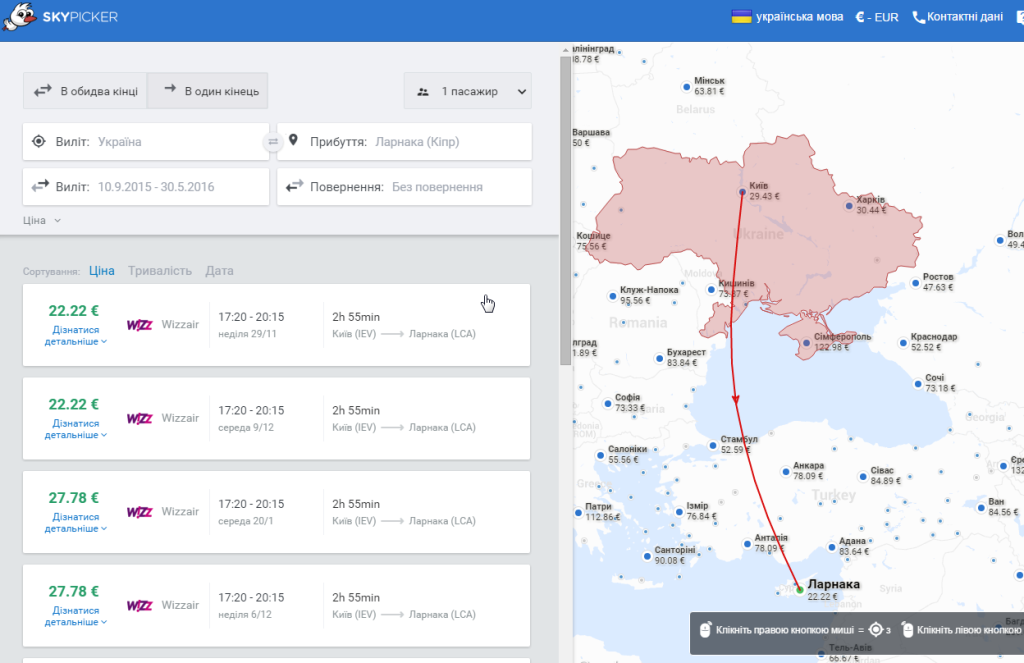The width and height of the screenshot is (1024, 663).
Task: Open the € - EUR currency selector
Action: pyautogui.click(x=877, y=17)
